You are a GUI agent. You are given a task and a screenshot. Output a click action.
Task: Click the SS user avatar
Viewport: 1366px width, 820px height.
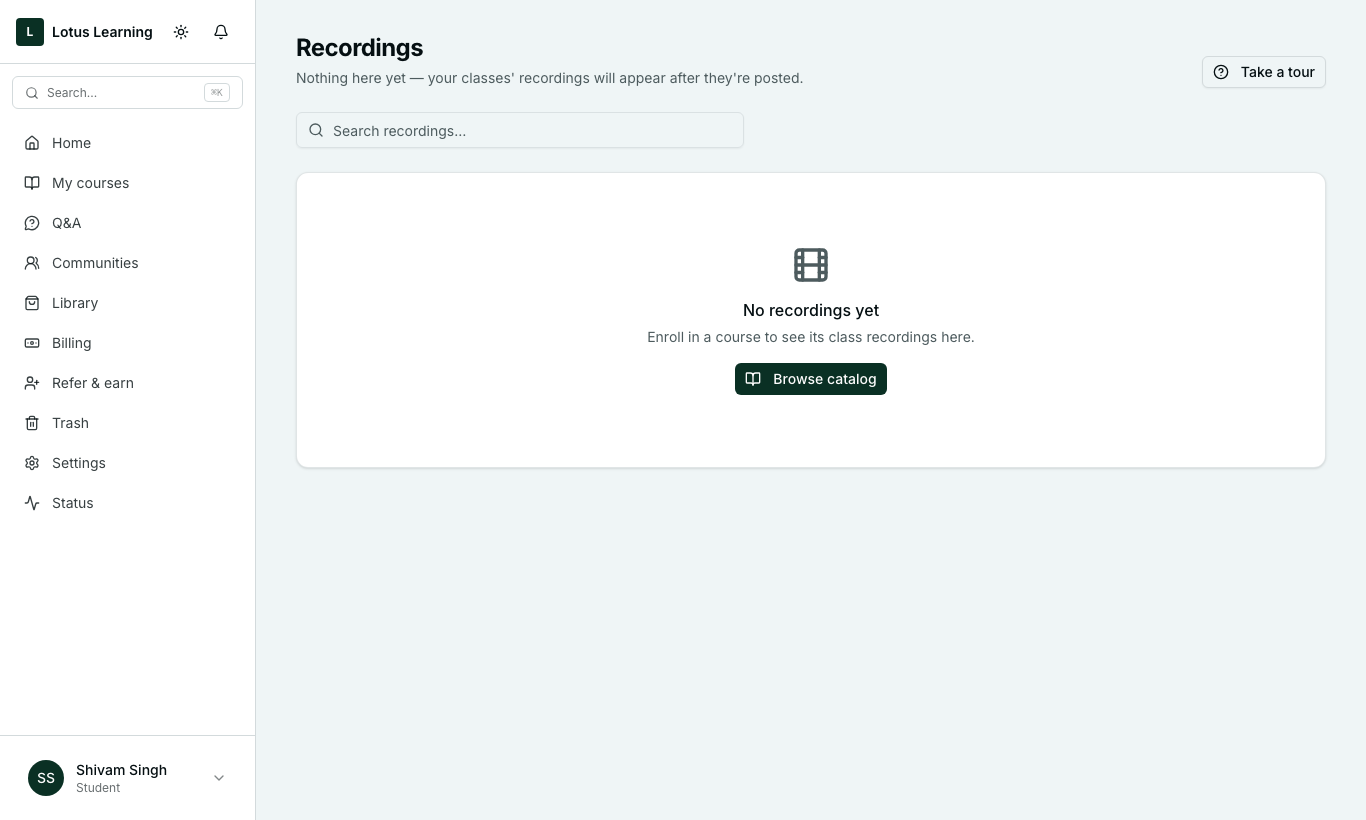coord(46,778)
